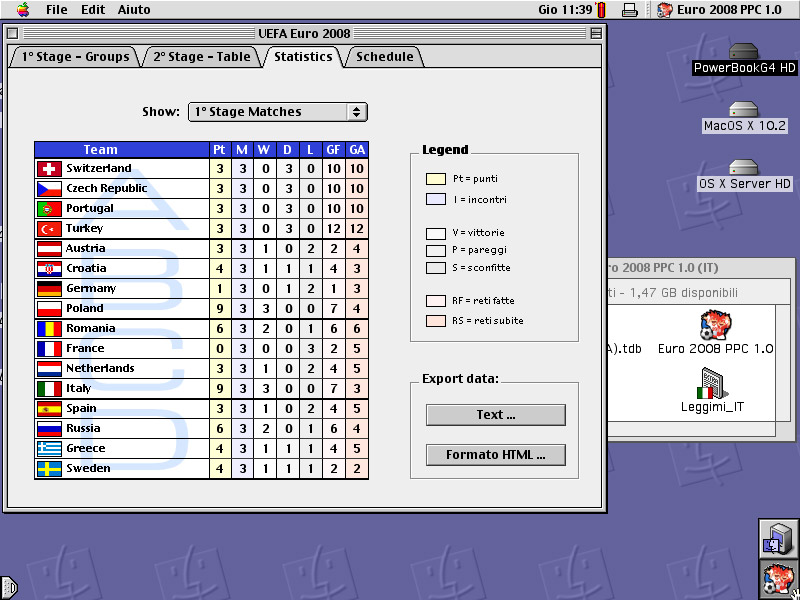
Task: Click the Greece flag icon
Action: tap(49, 448)
